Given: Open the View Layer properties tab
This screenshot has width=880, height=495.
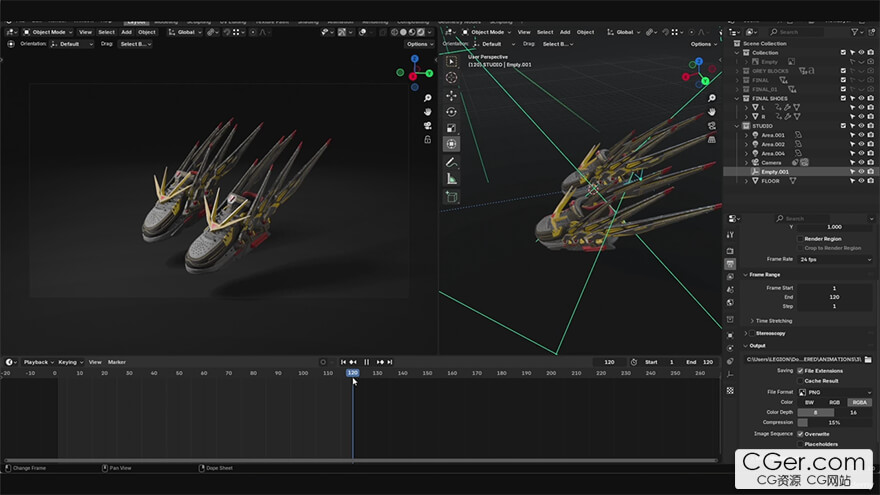Looking at the screenshot, I should click(730, 277).
